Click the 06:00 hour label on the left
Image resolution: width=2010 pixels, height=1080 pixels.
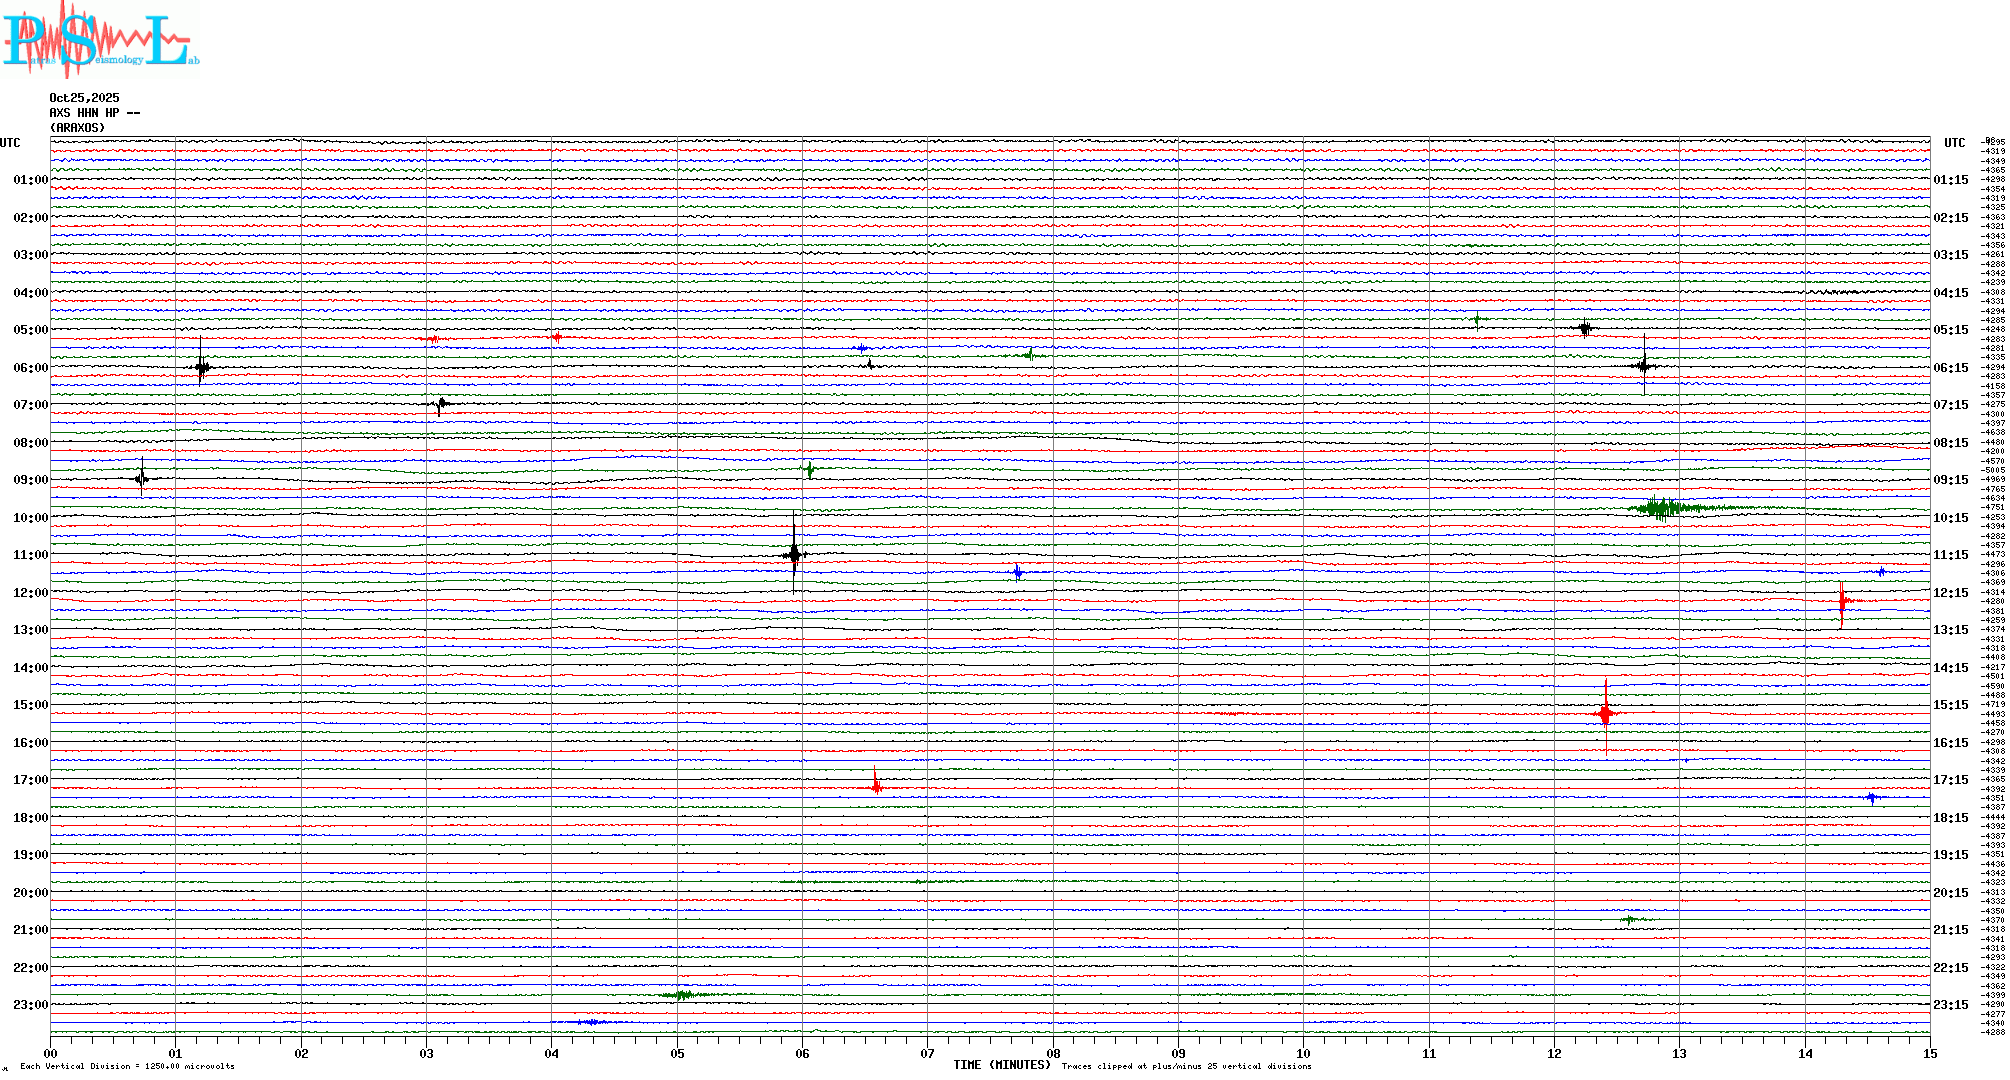coord(30,368)
